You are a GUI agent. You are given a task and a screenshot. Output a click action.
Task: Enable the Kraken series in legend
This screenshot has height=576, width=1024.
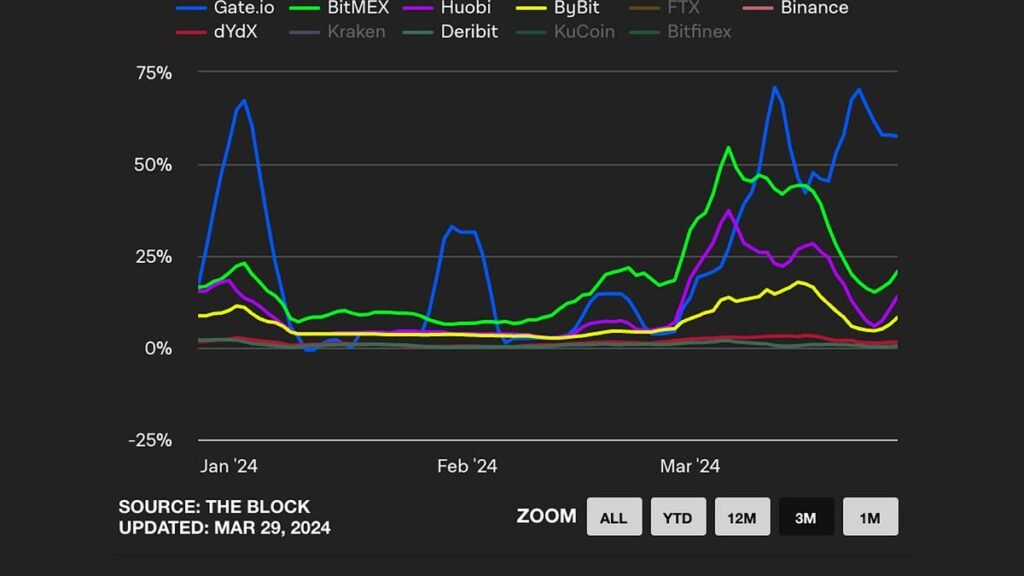(337, 31)
